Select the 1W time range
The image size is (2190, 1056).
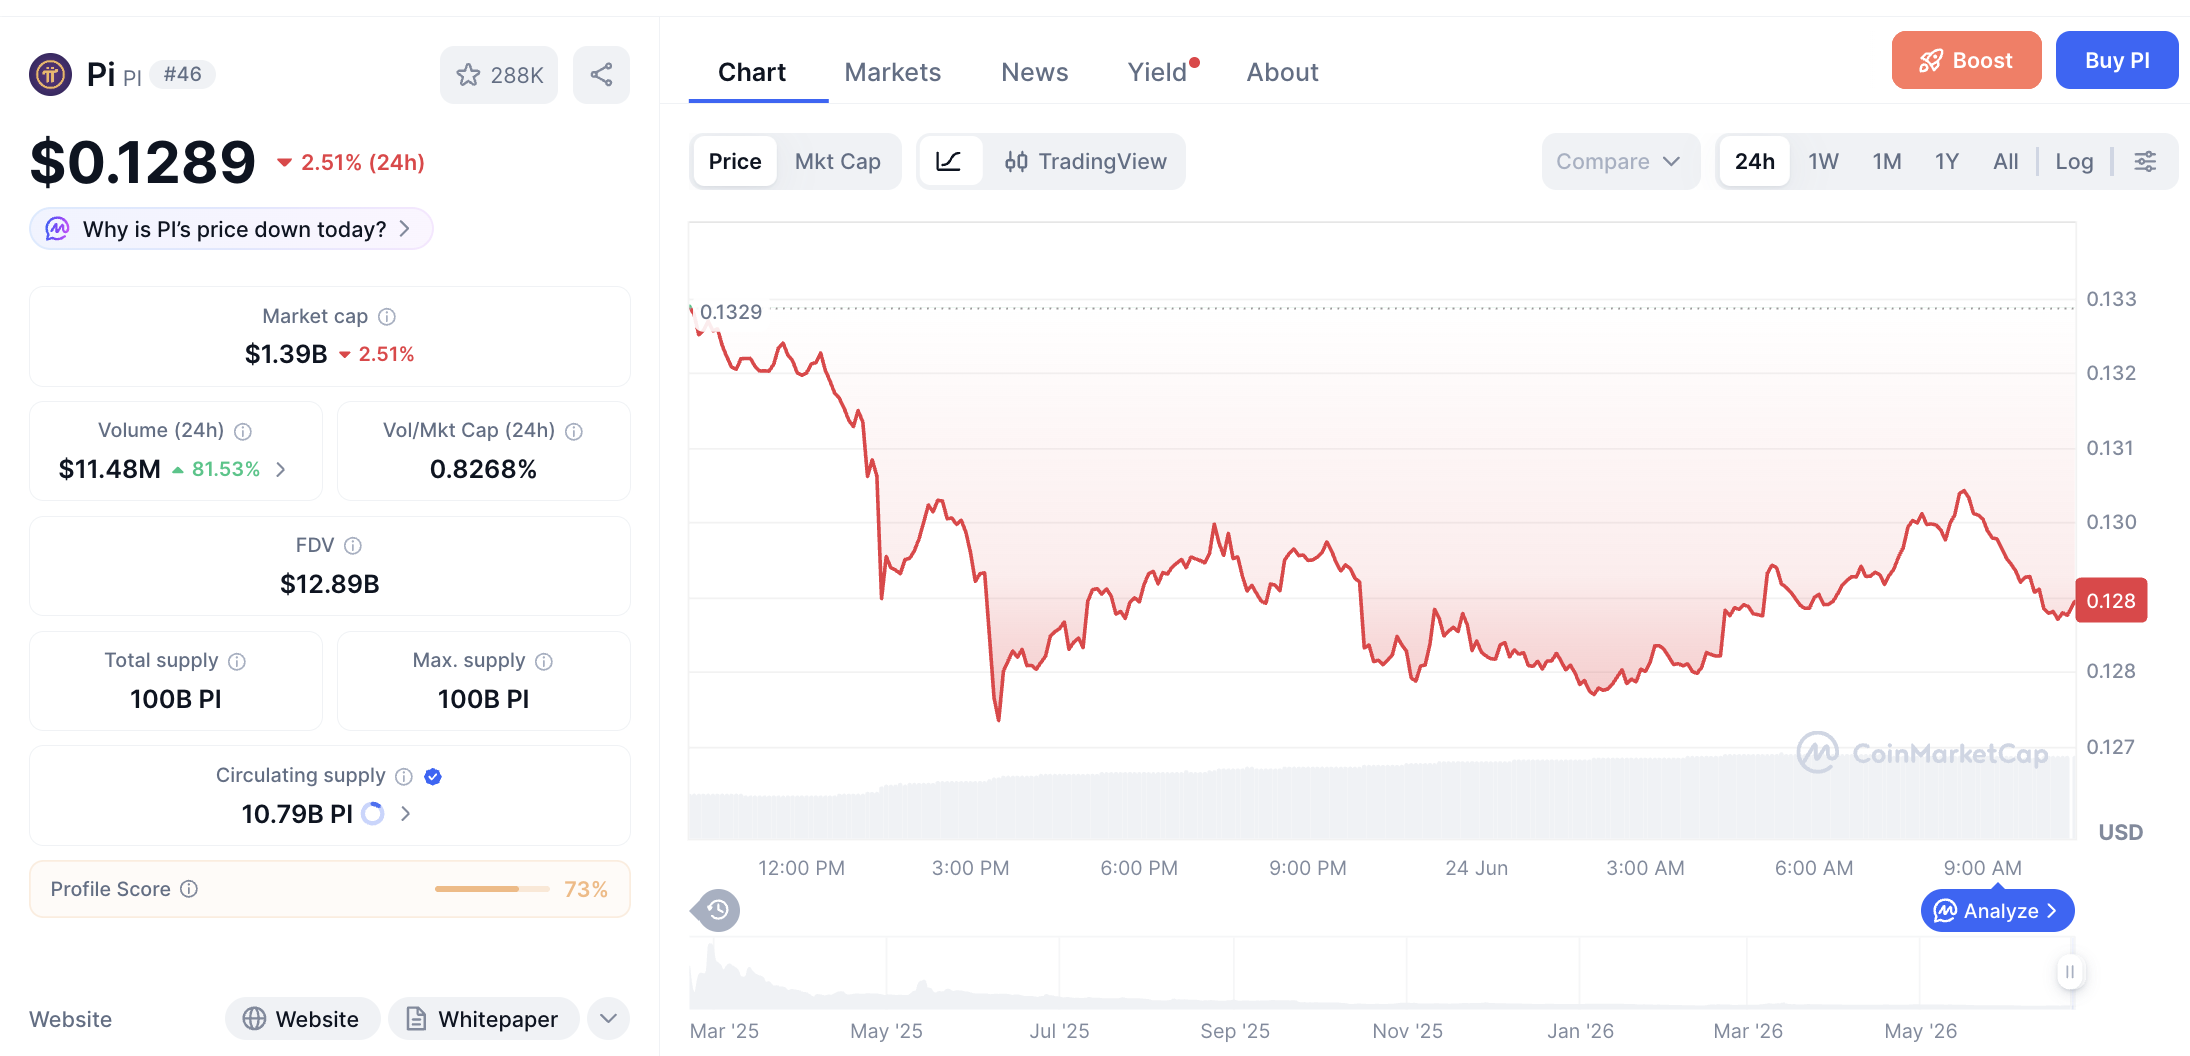tap(1823, 161)
